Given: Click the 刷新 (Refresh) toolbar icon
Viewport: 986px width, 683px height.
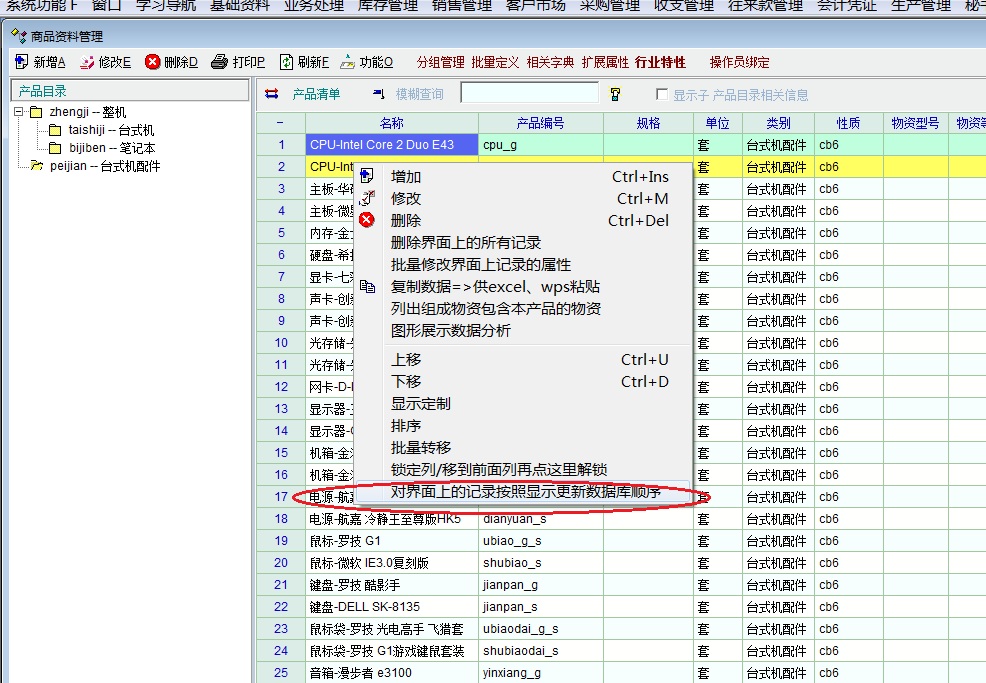Looking at the screenshot, I should click(286, 62).
